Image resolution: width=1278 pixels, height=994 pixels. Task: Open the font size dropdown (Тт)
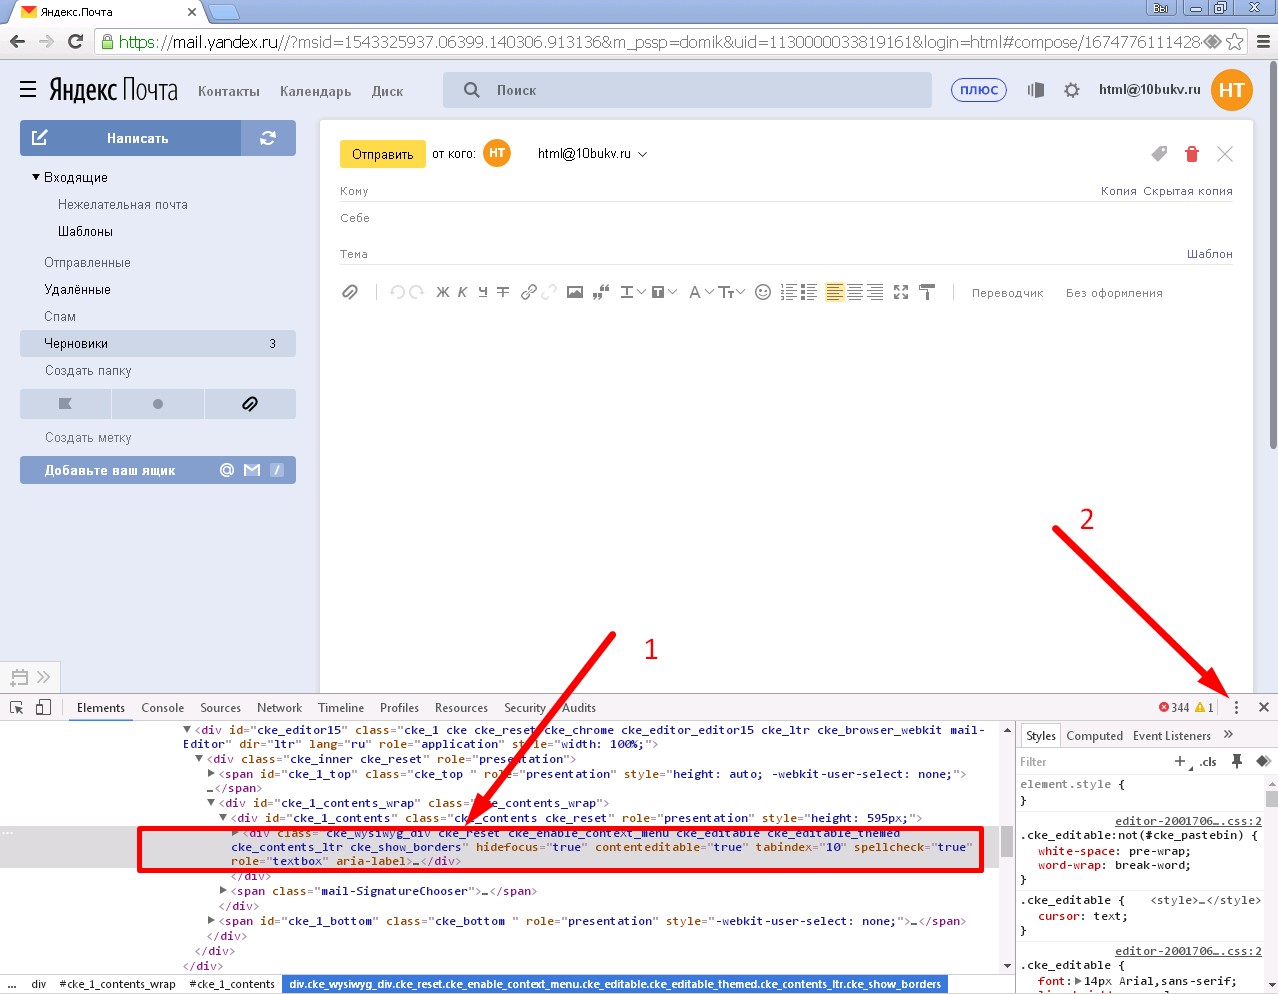coord(732,292)
